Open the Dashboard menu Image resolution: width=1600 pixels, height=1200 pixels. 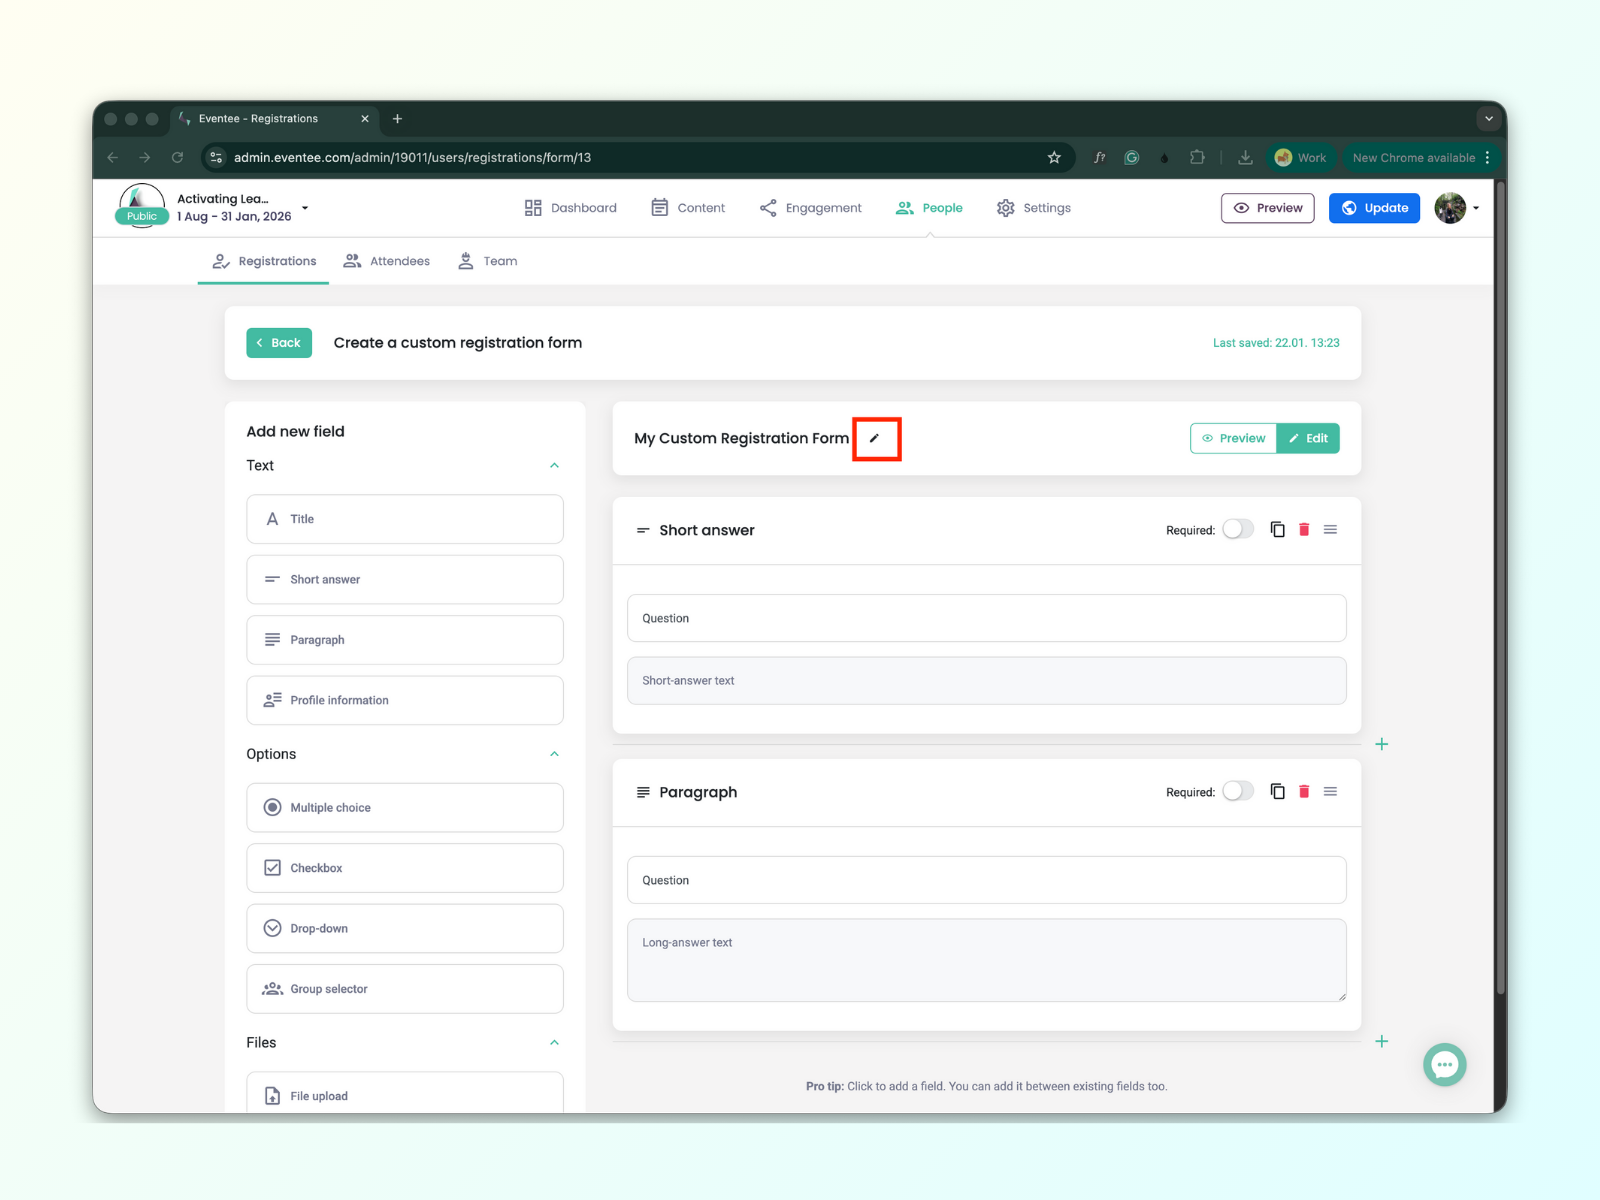pos(570,208)
